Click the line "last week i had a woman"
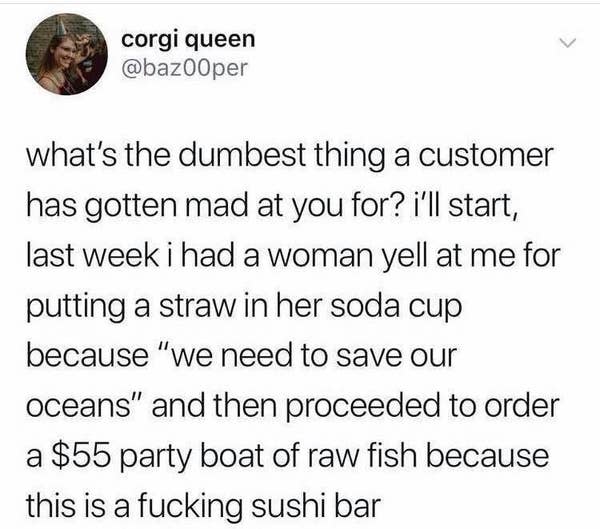Viewport: 600px width, 529px height. click(199, 256)
